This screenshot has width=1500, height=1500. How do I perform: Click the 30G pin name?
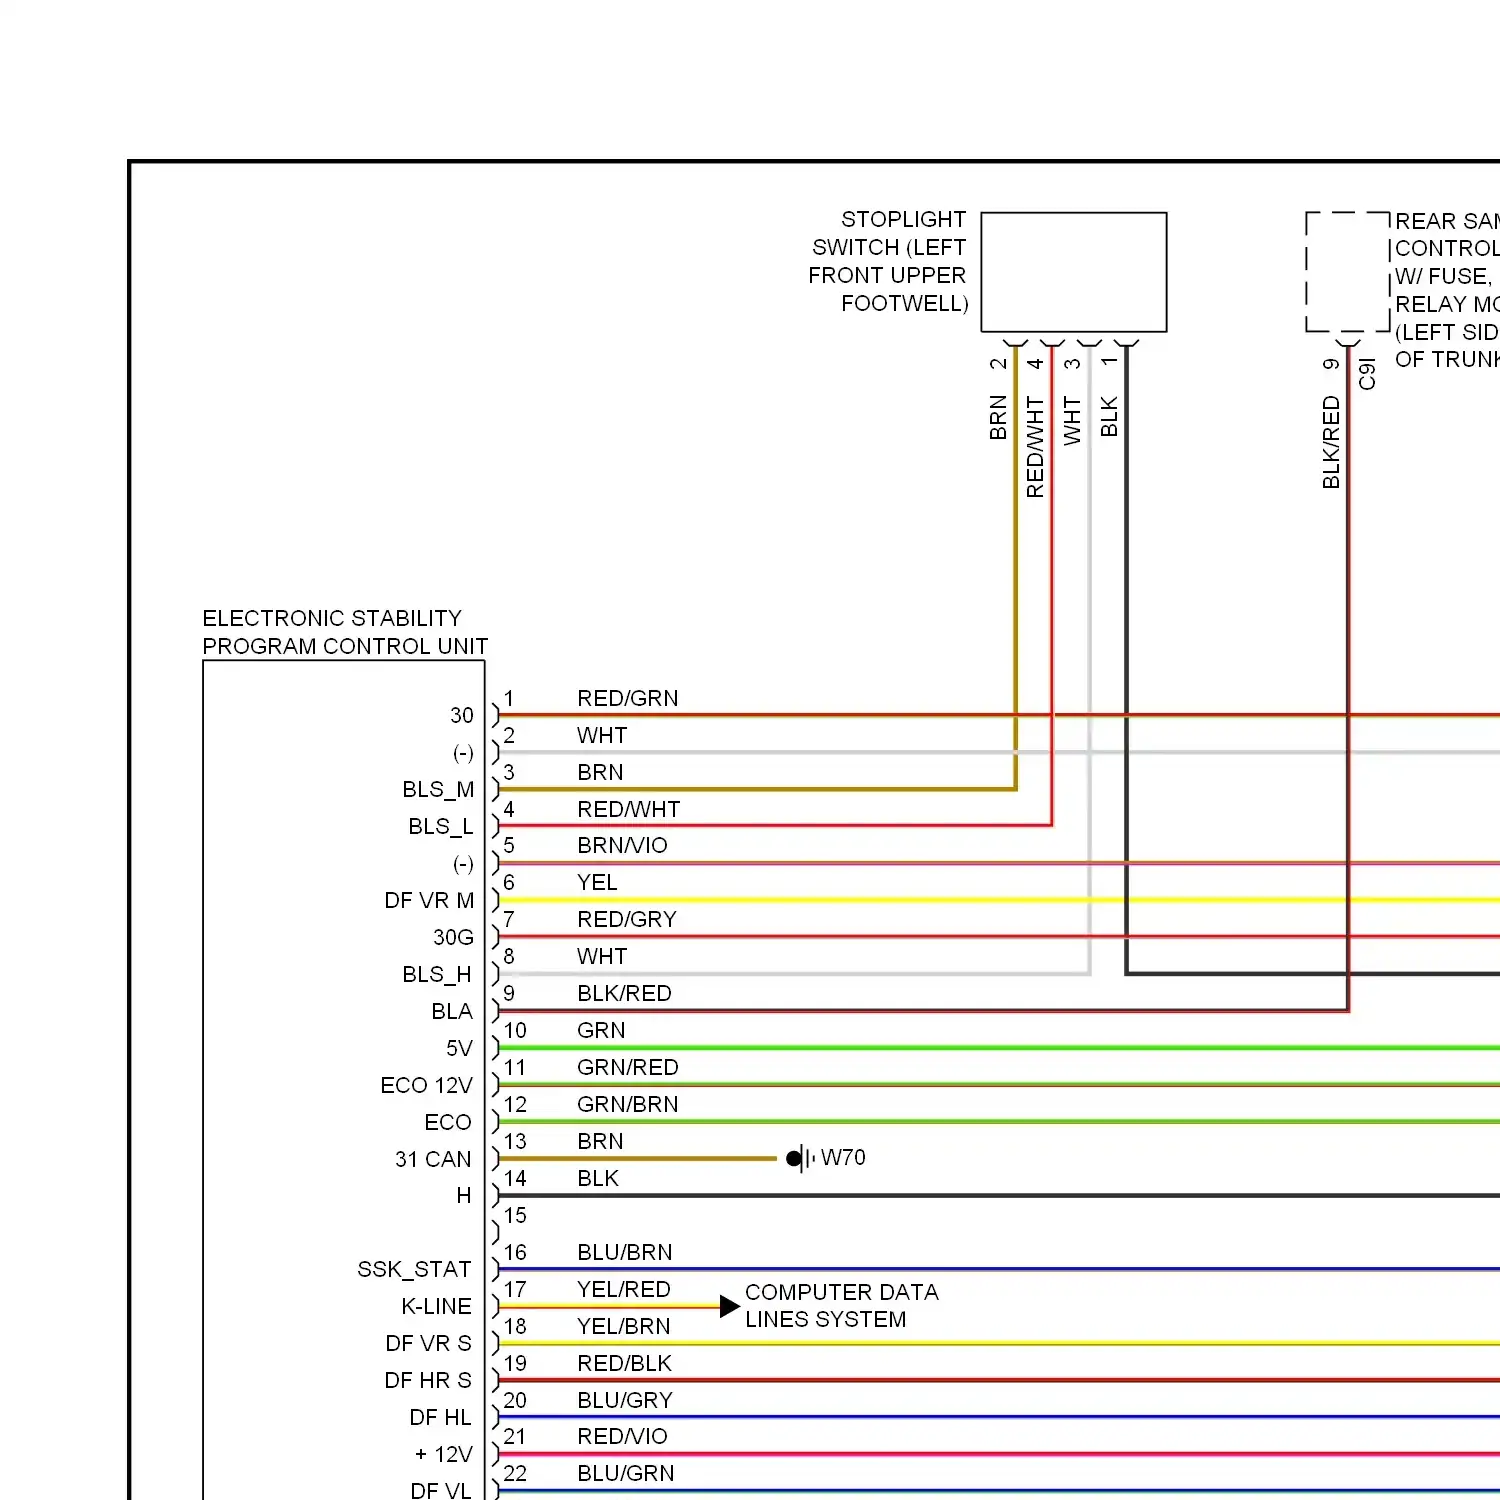(453, 937)
